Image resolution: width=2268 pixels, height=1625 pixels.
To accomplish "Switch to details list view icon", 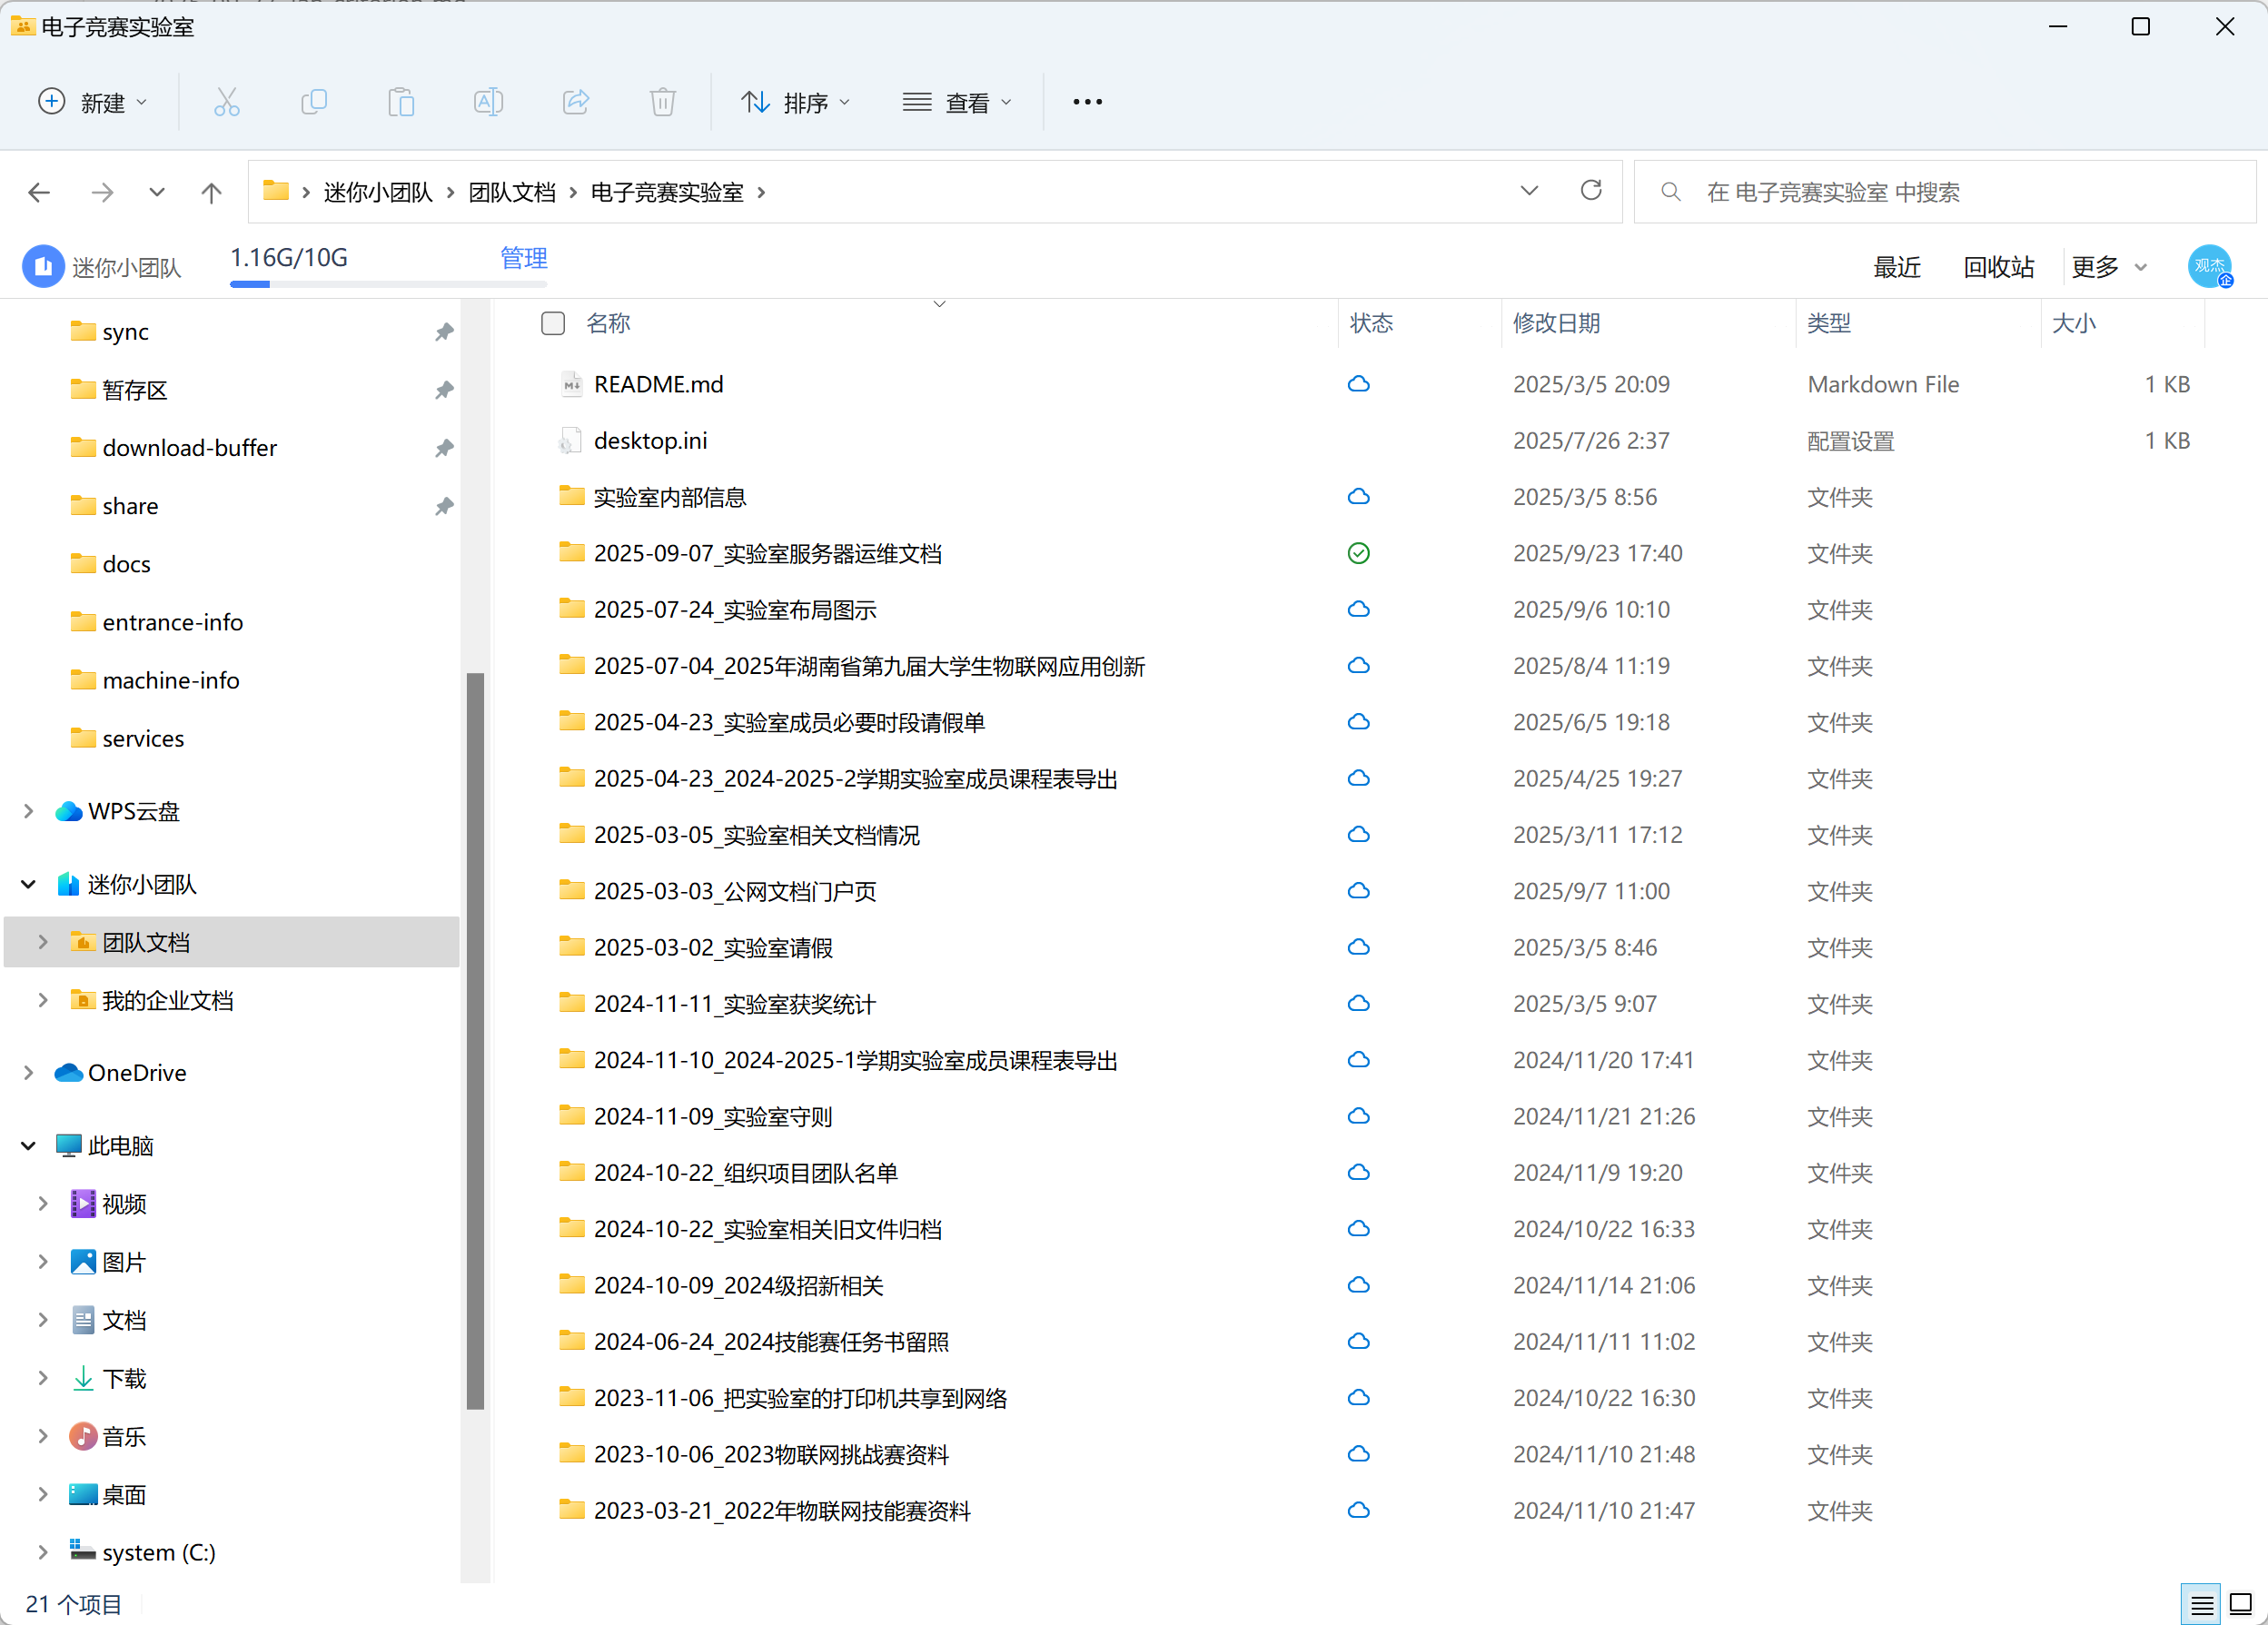I will pos(2201,1603).
